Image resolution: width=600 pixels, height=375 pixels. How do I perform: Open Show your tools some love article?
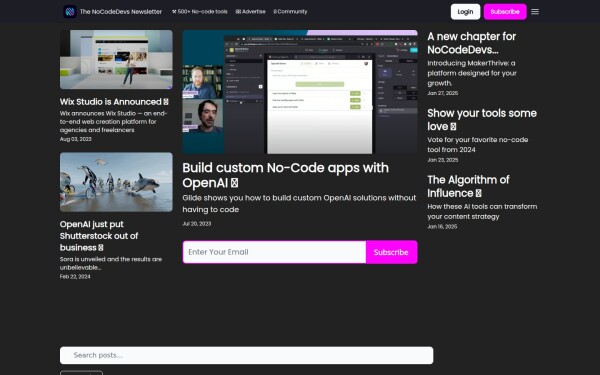coord(482,120)
